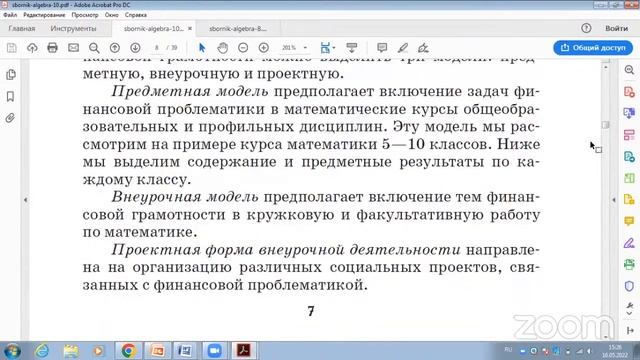Zoom in with plus icon
640x360 pixels.
264,48
